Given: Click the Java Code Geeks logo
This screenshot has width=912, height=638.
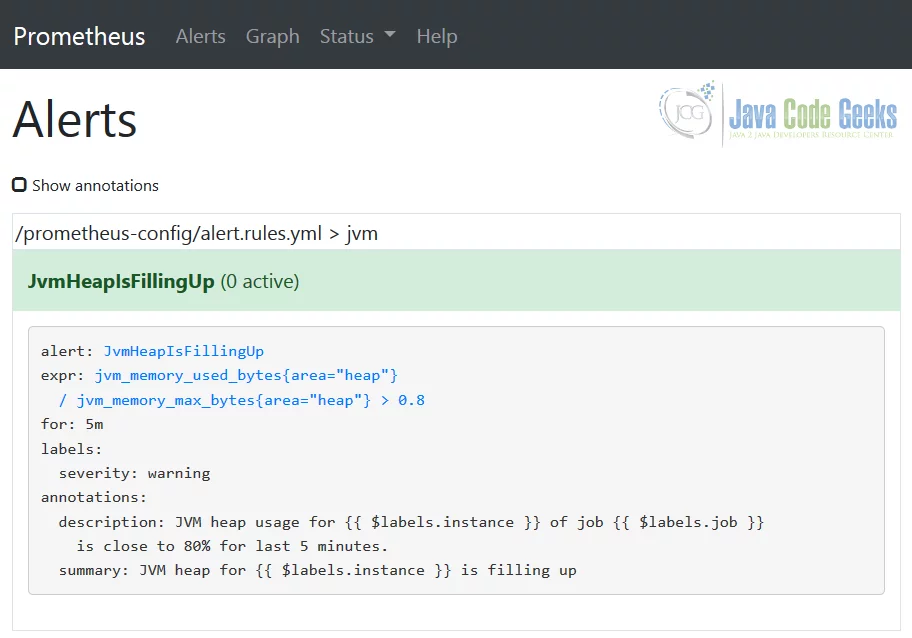Looking at the screenshot, I should click(x=778, y=113).
